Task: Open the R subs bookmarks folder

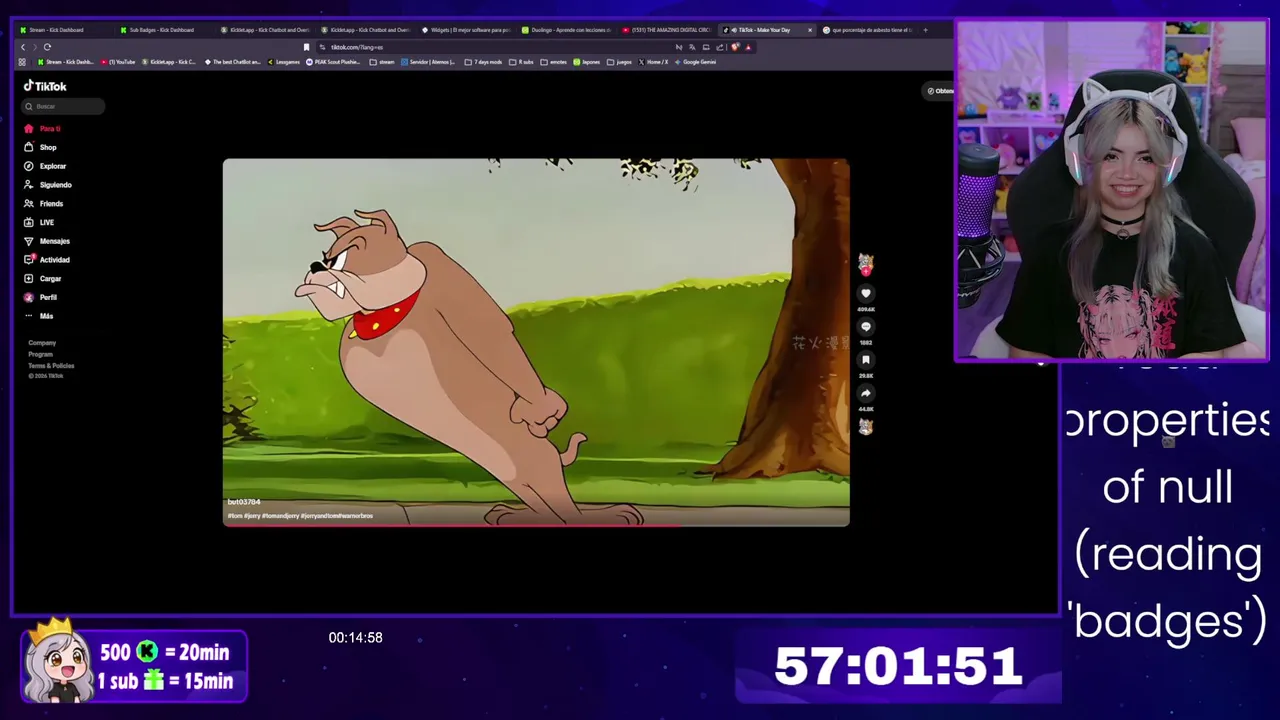Action: click(x=522, y=62)
